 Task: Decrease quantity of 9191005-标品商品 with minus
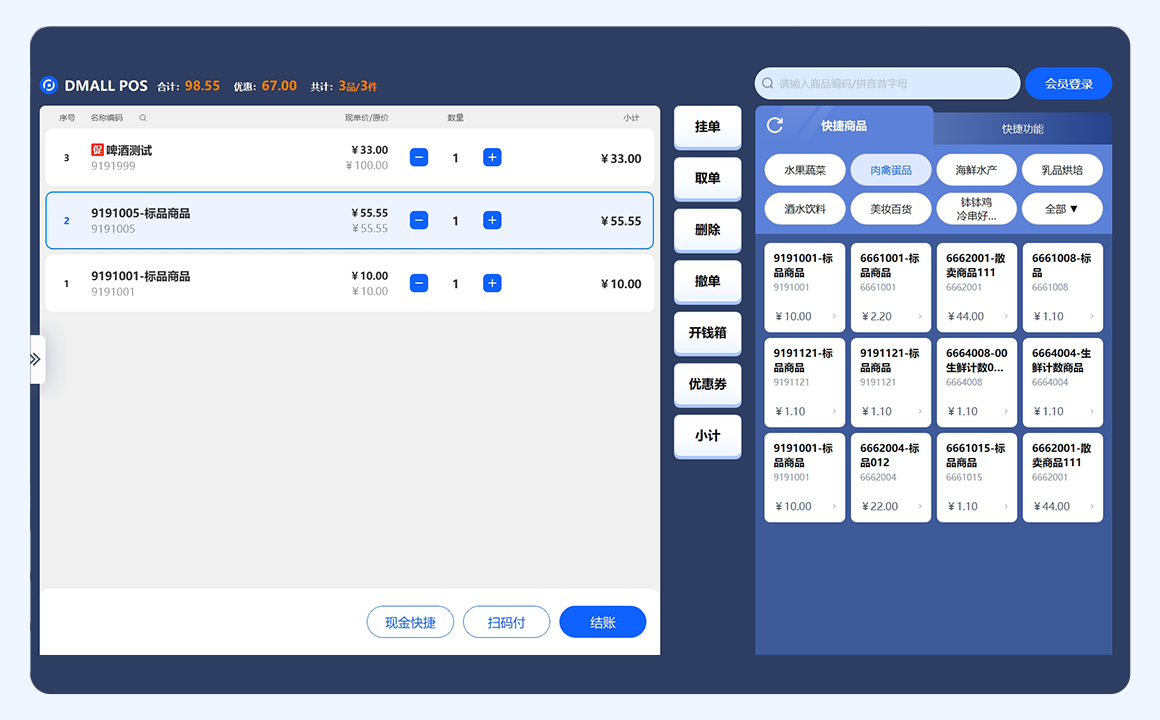(x=419, y=221)
